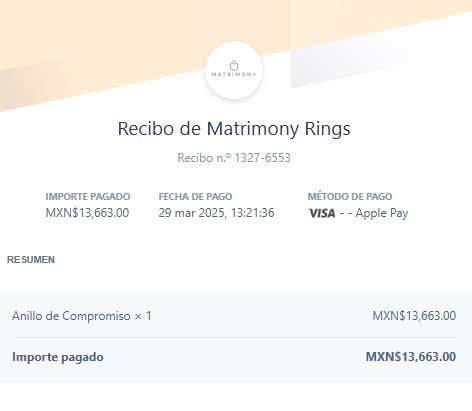Click the receipt number 1327-6553
472x411 pixels.
(x=262, y=158)
